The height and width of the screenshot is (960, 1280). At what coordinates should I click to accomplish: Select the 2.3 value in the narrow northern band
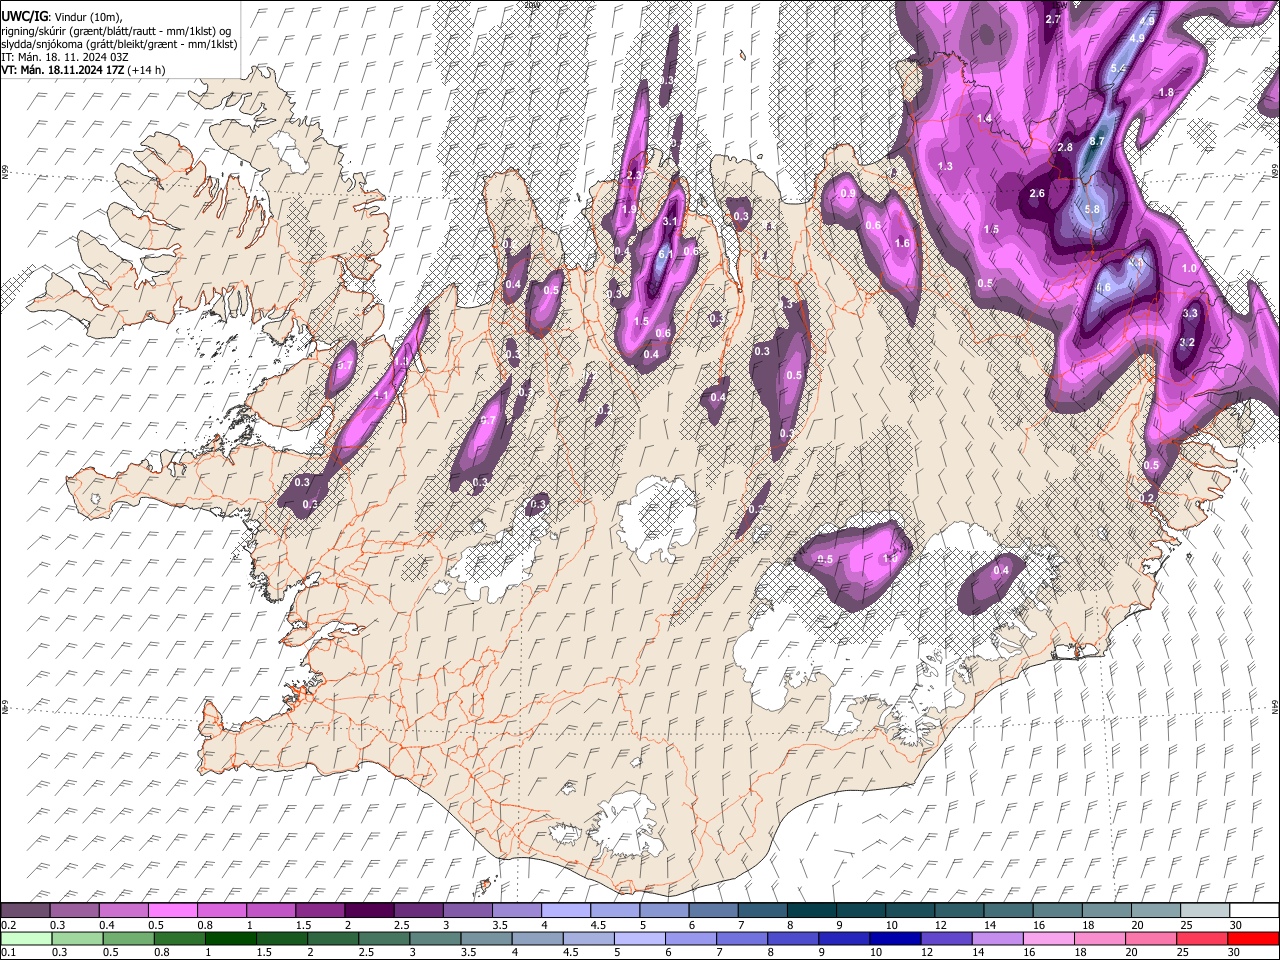point(632,176)
